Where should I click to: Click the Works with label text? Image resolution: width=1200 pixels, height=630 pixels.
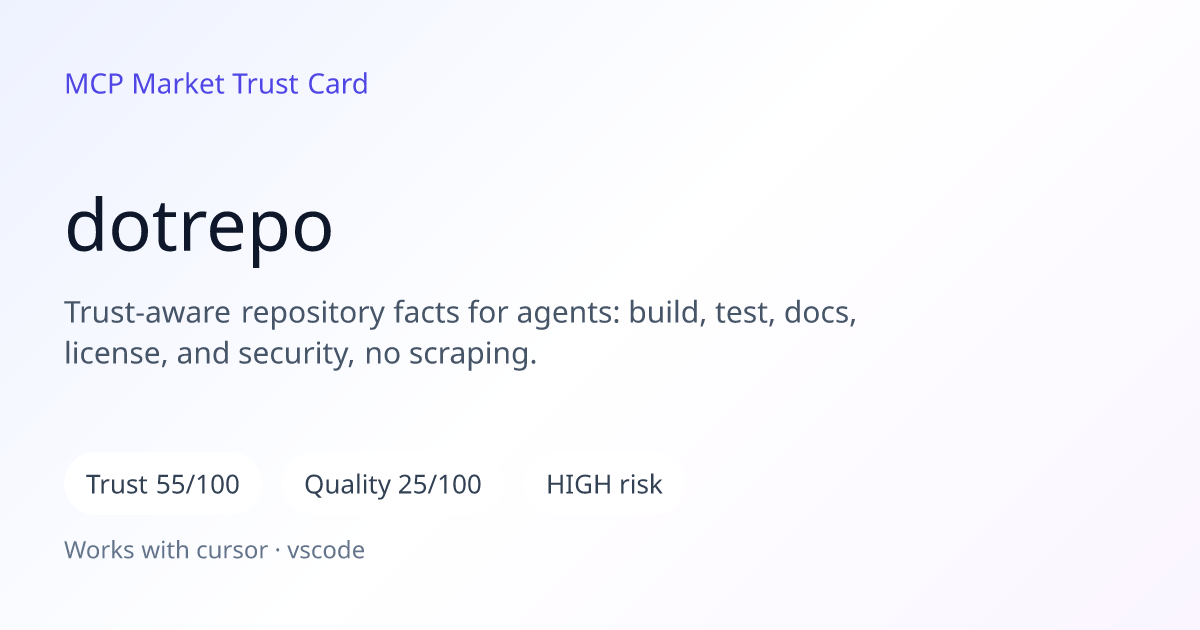click(x=133, y=550)
